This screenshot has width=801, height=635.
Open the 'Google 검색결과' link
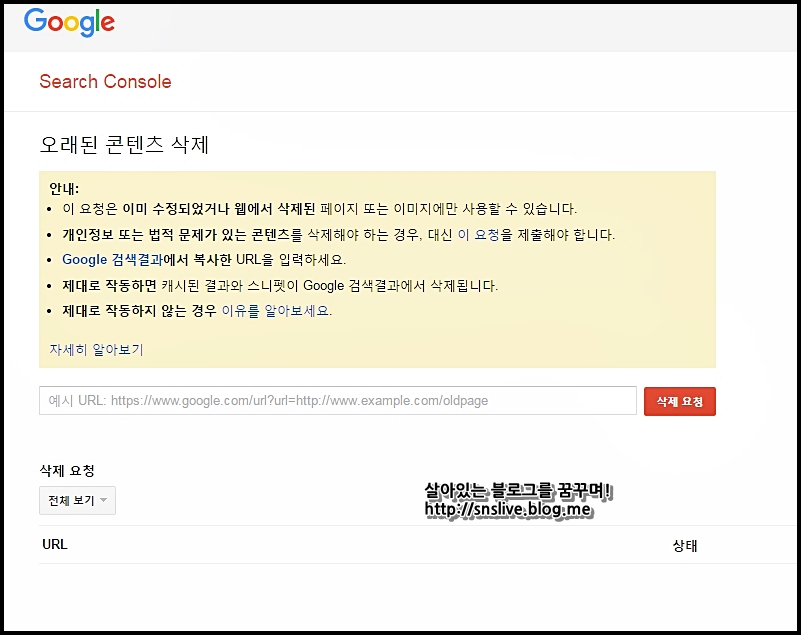coord(112,260)
